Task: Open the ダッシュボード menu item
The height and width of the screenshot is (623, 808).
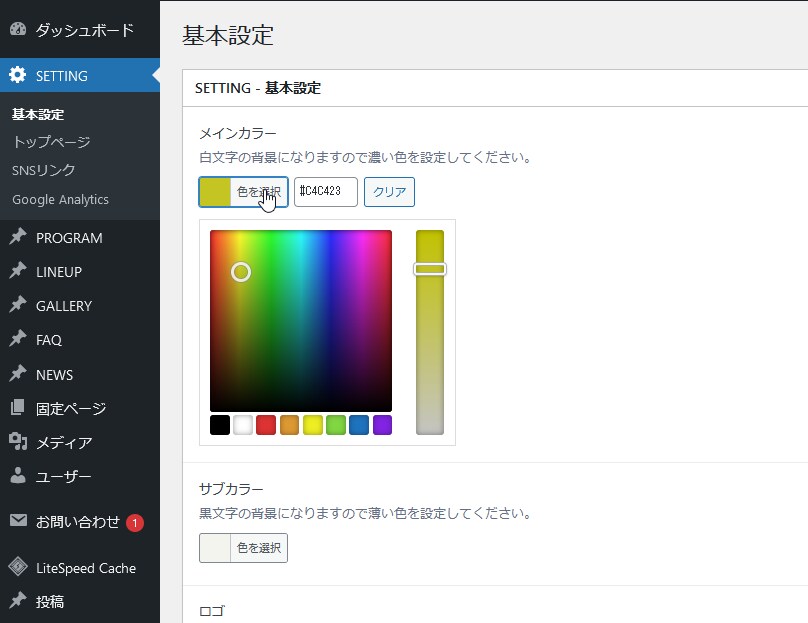Action: 80,29
